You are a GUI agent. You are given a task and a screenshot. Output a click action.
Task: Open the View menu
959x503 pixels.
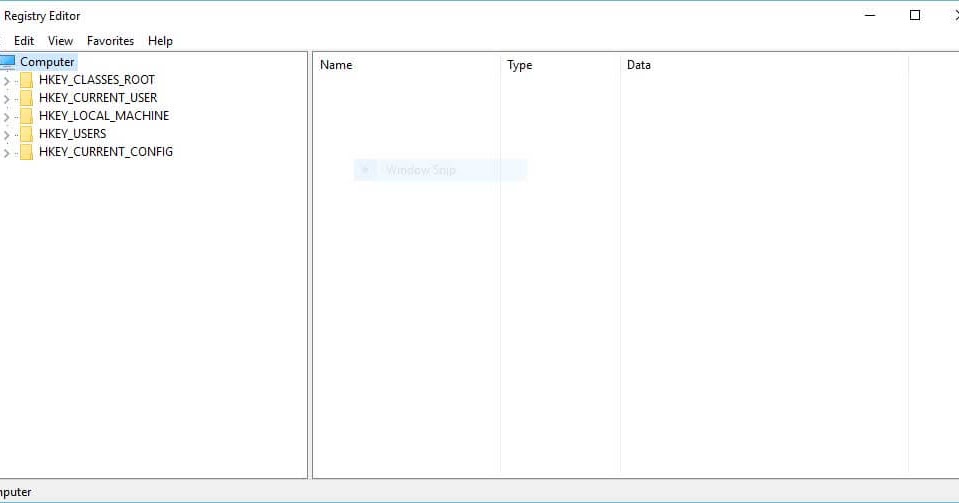pos(61,41)
